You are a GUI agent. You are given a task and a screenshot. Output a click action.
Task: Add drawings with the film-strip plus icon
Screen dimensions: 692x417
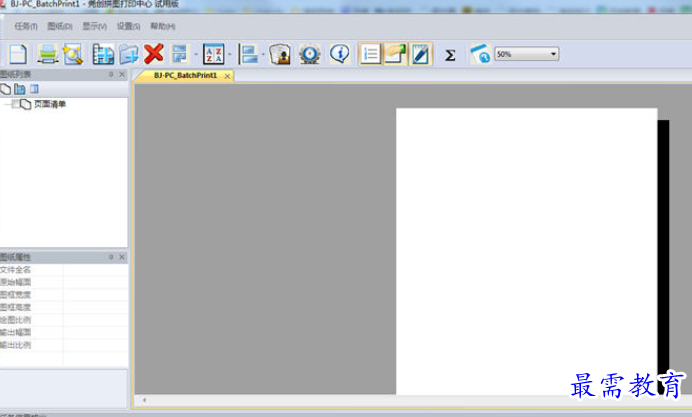103,54
